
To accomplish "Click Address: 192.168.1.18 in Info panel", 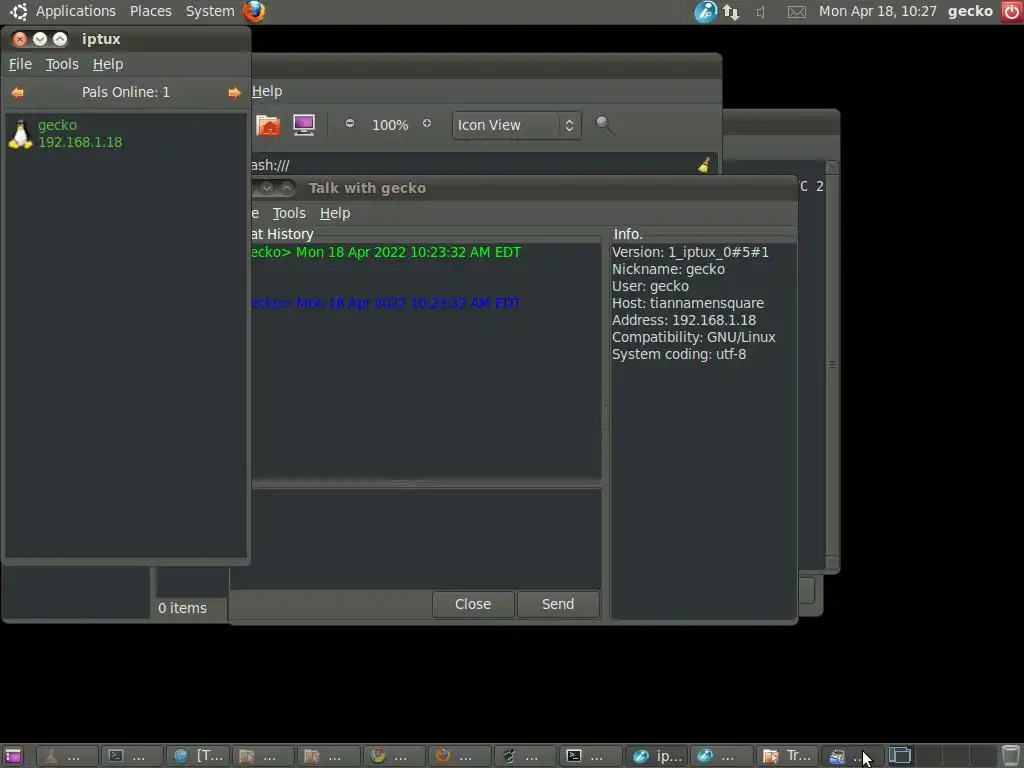I will pyautogui.click(x=684, y=320).
